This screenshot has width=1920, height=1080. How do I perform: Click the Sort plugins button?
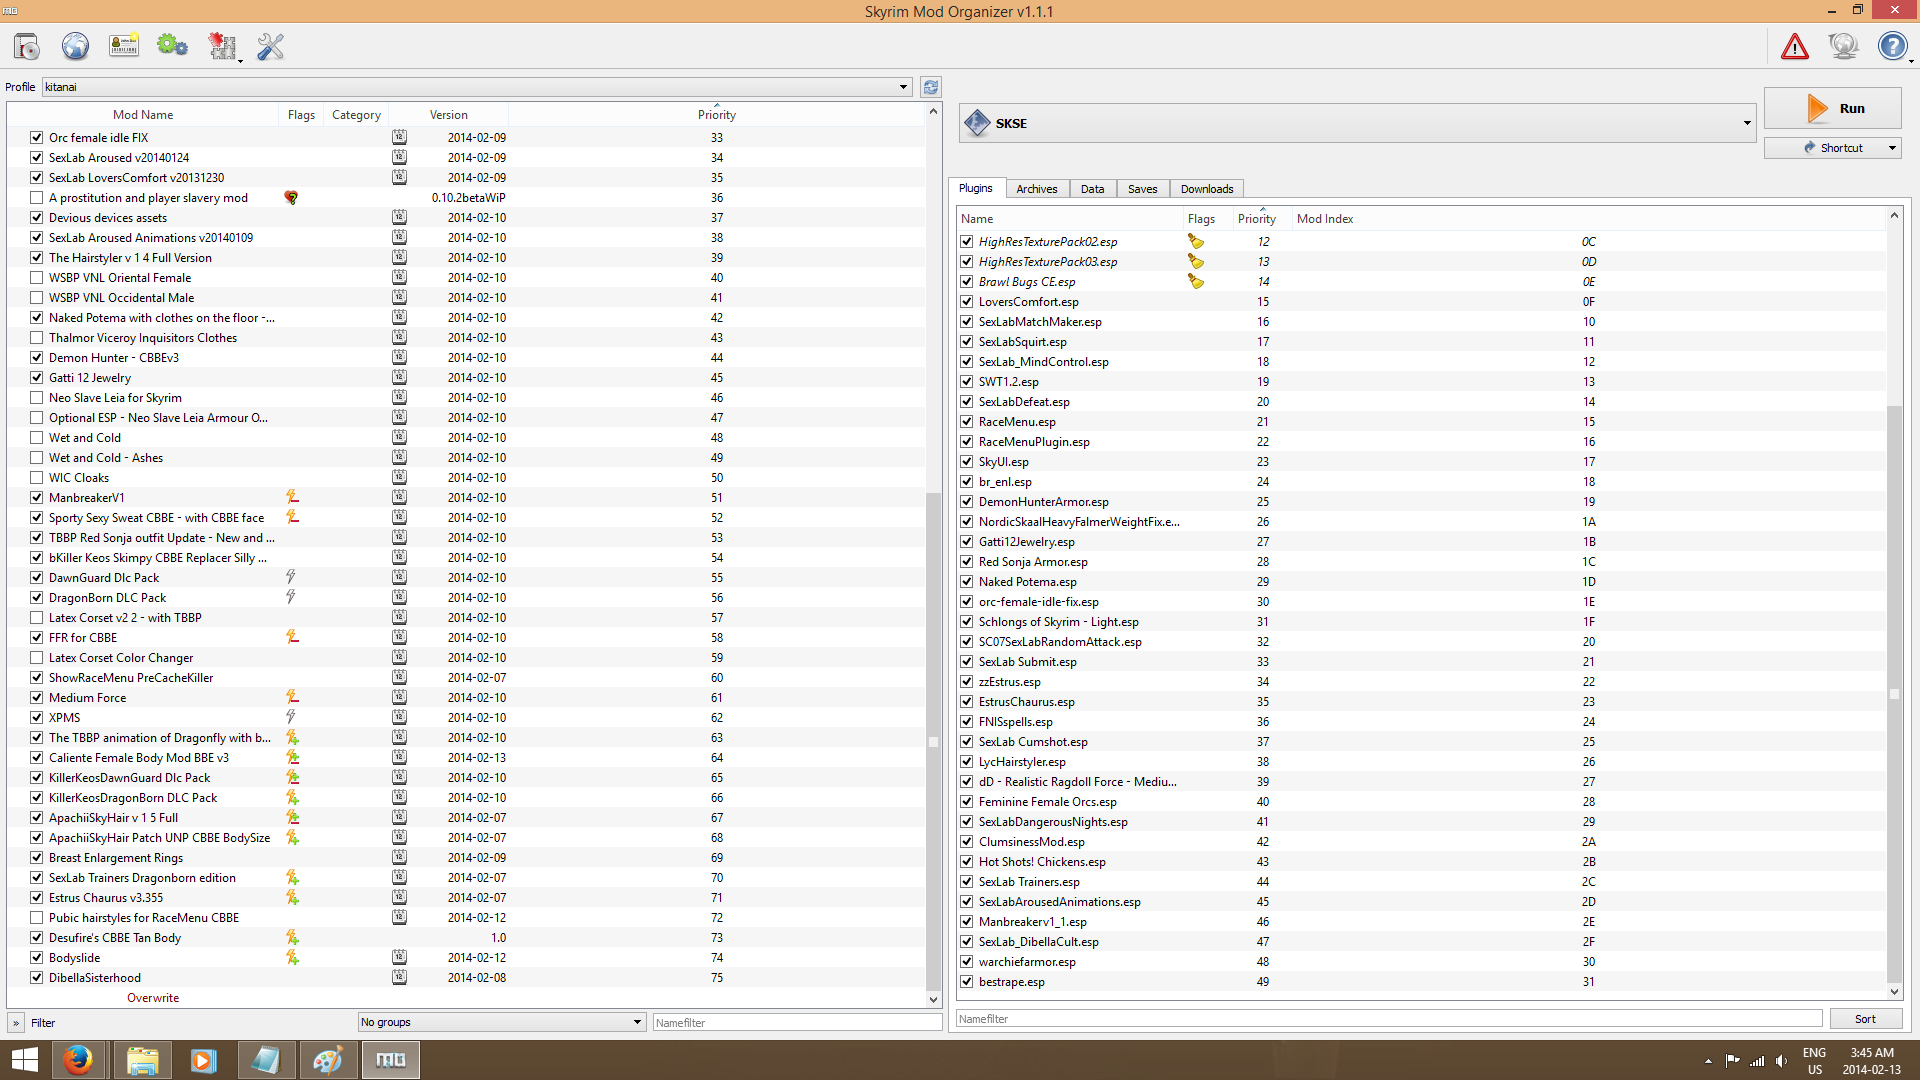(1865, 1019)
